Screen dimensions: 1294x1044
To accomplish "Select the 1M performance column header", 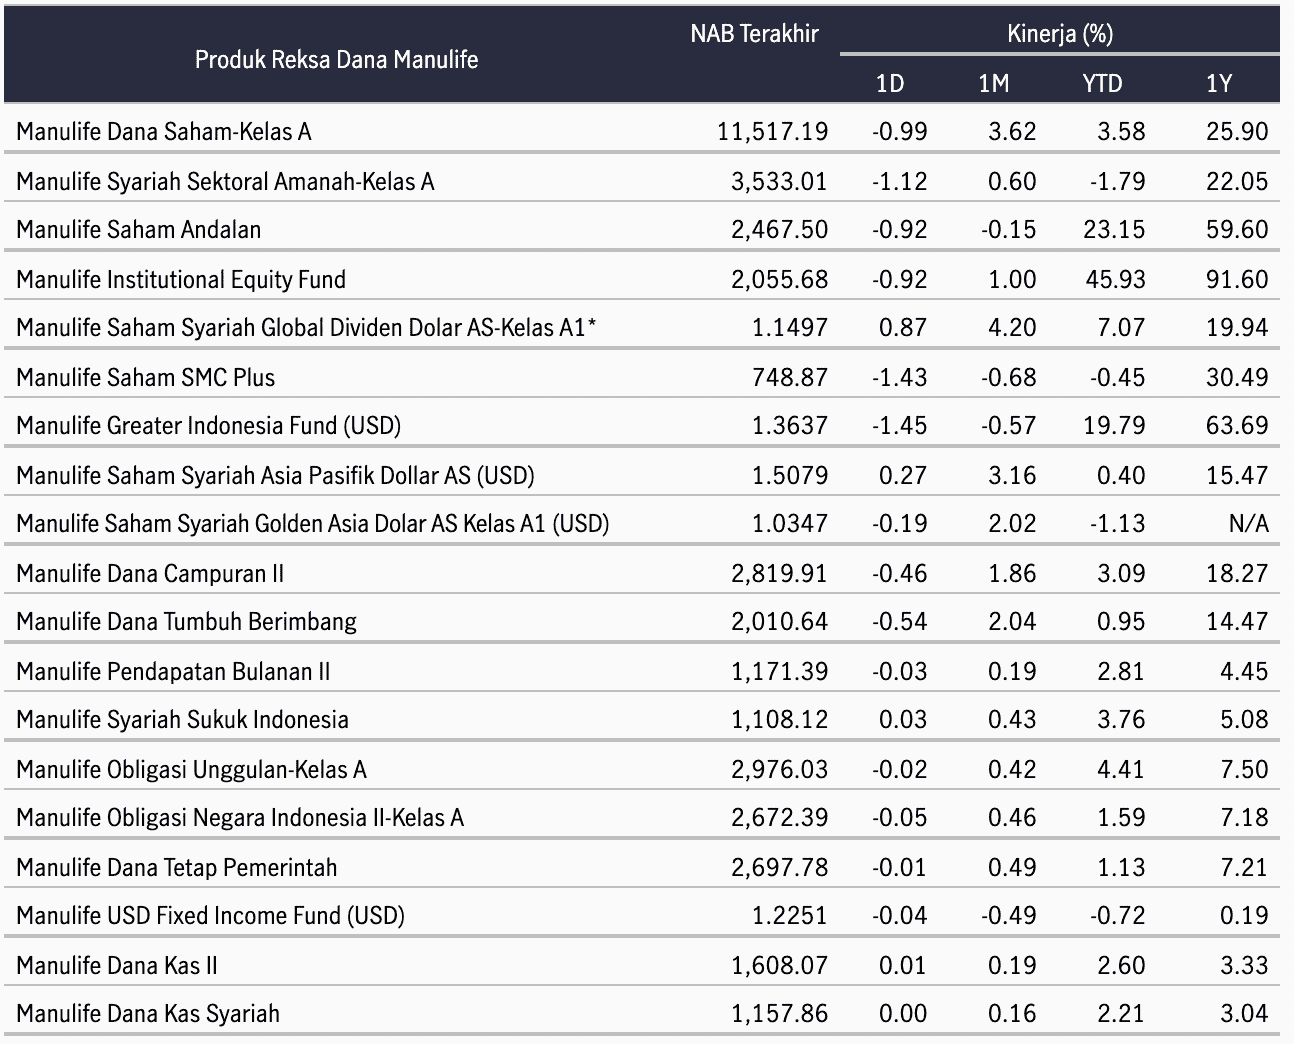I will [x=993, y=83].
